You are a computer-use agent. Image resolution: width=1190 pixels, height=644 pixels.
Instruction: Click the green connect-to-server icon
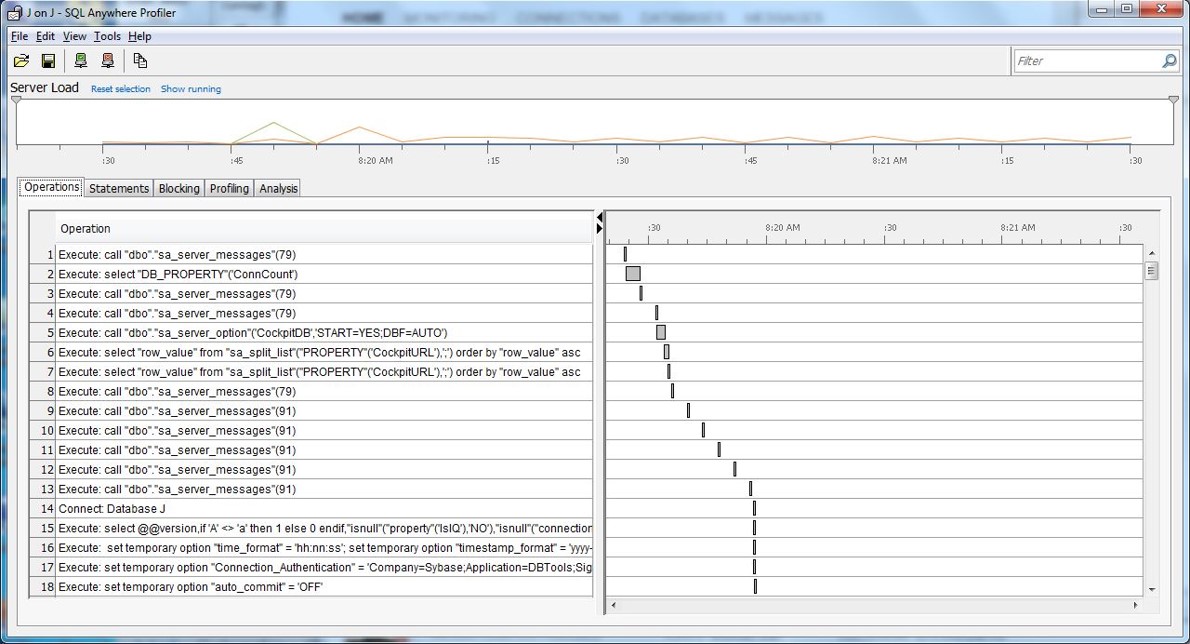click(79, 60)
